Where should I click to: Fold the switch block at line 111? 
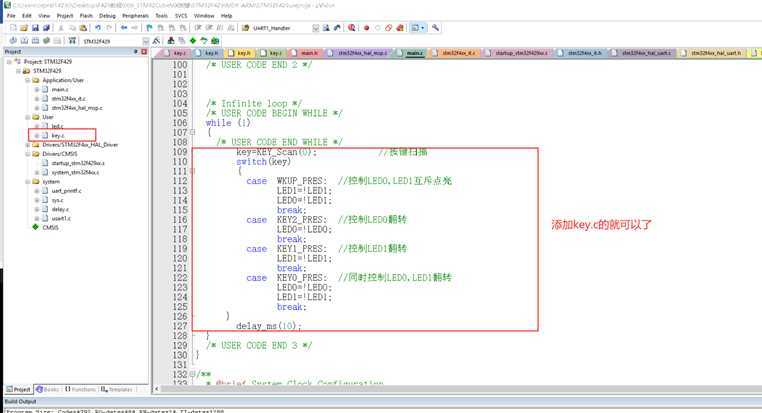[x=192, y=171]
